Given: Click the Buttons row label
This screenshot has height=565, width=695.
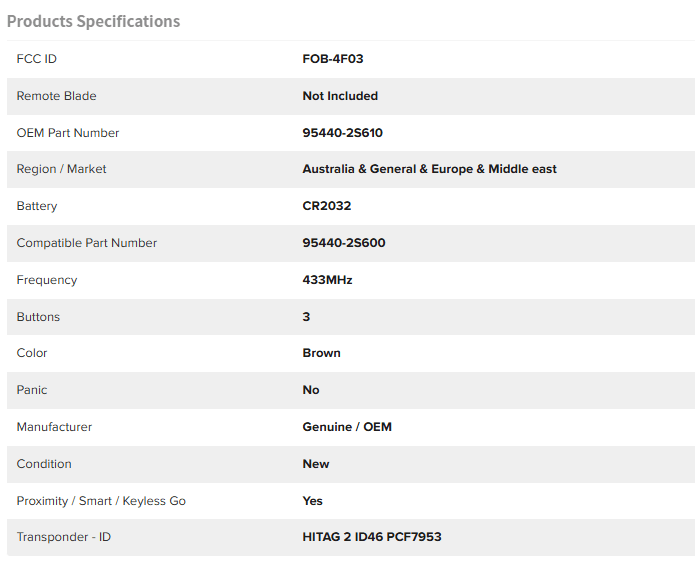Looking at the screenshot, I should tap(39, 317).
